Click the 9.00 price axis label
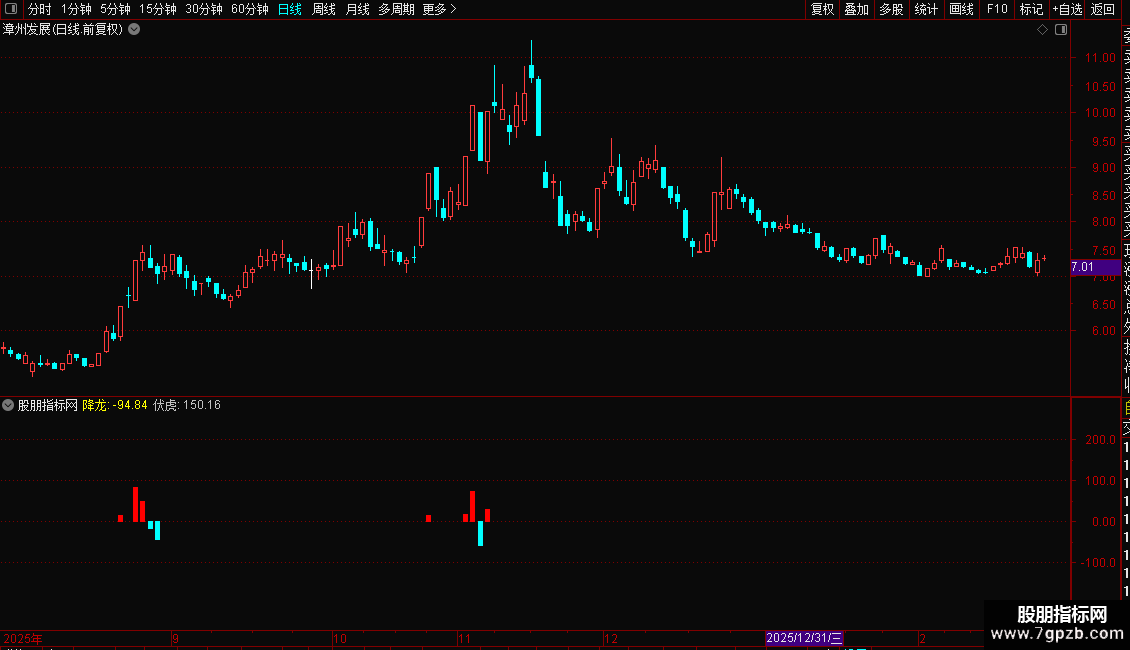This screenshot has width=1130, height=650. (x=1103, y=167)
